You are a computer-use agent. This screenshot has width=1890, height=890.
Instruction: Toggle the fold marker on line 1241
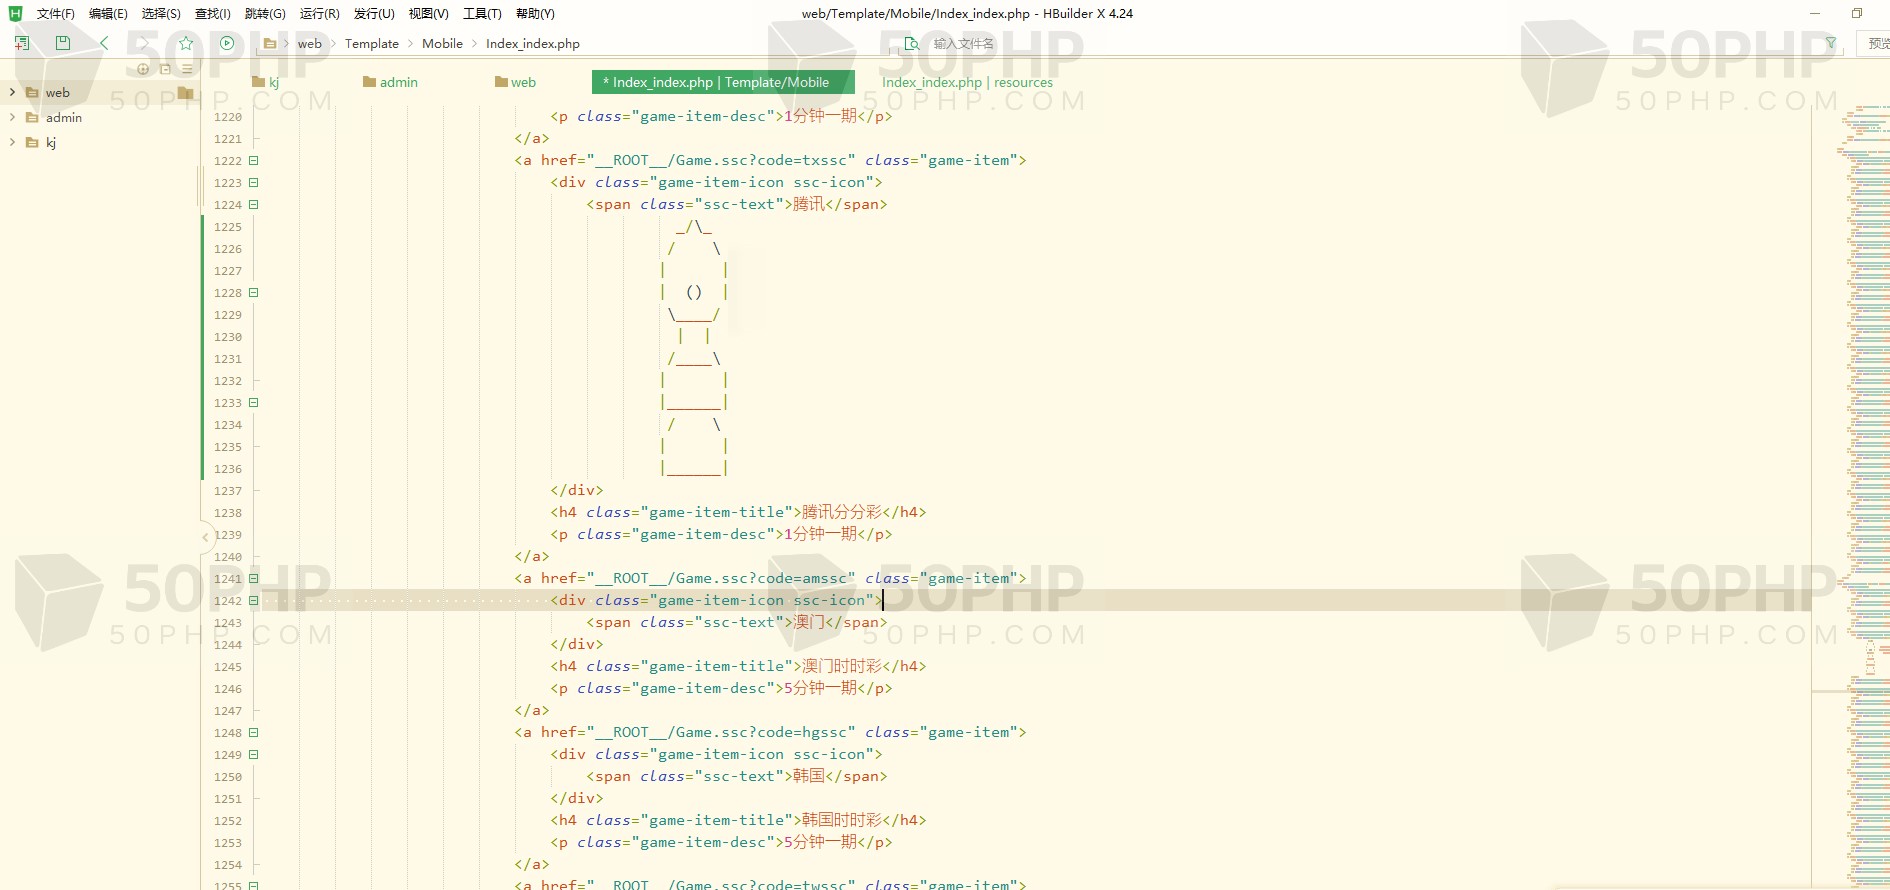[254, 579]
